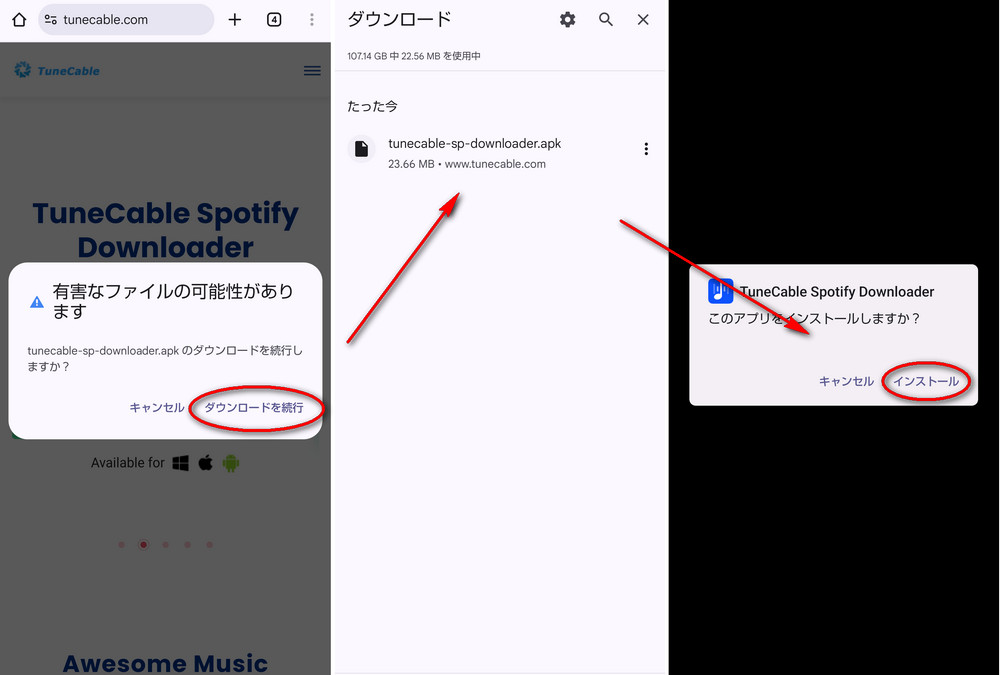
Task: Click the warning triangle icon in dialog
Action: [37, 302]
